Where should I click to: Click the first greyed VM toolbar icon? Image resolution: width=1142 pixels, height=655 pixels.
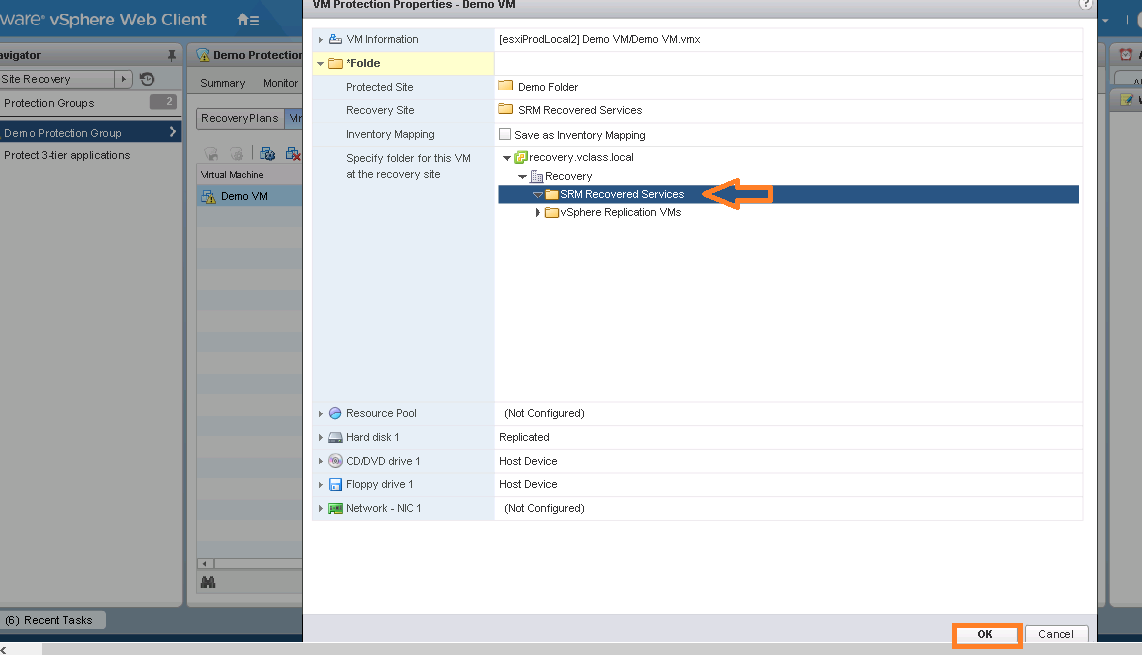click(212, 154)
